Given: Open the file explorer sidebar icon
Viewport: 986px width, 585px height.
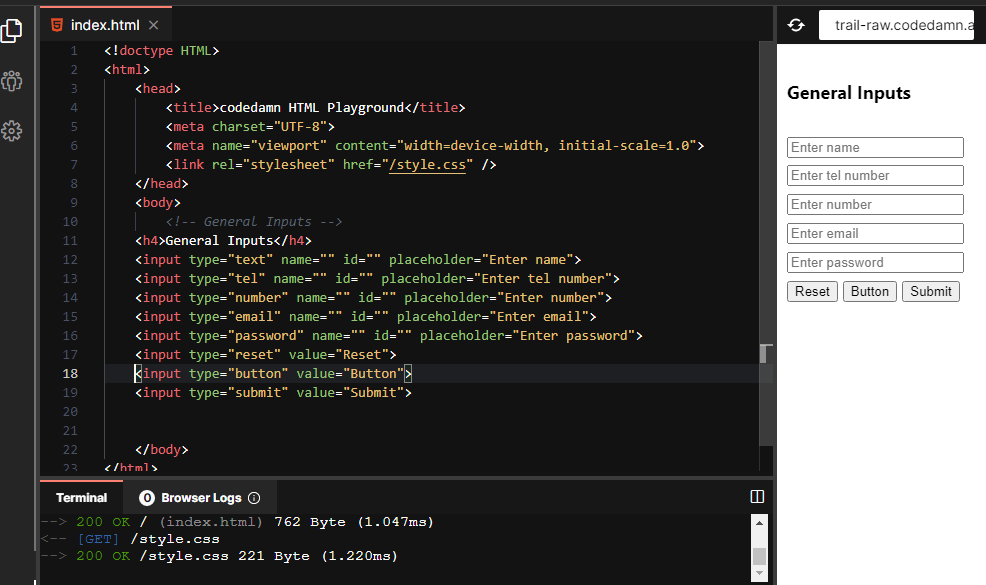Looking at the screenshot, I should tap(12, 31).
